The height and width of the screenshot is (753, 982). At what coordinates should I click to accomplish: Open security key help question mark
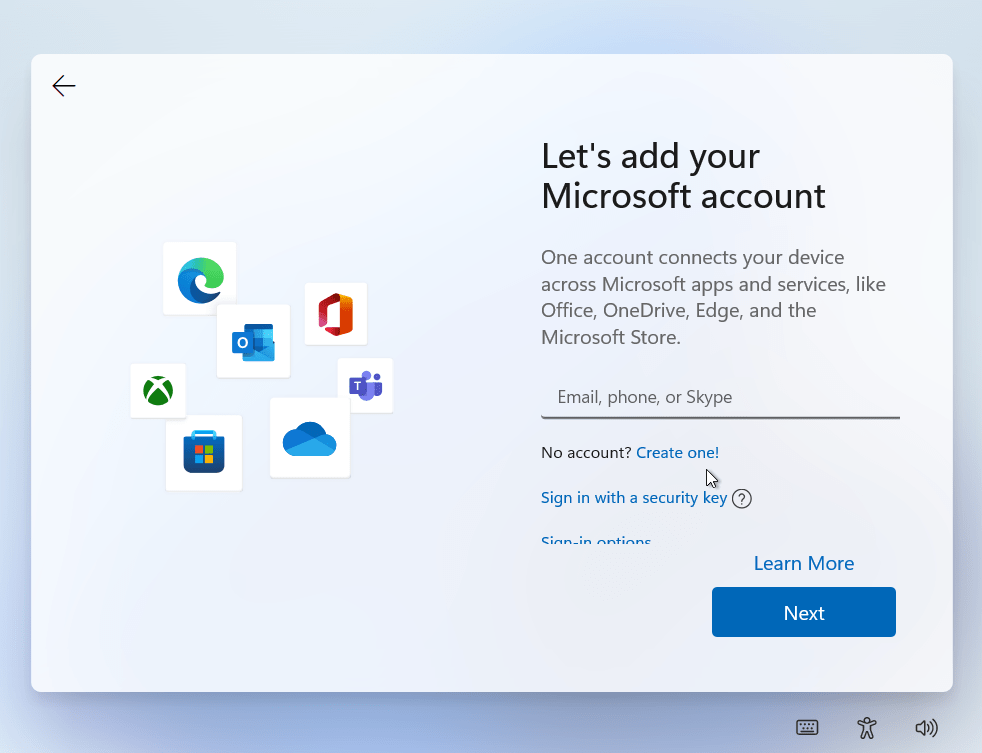742,499
